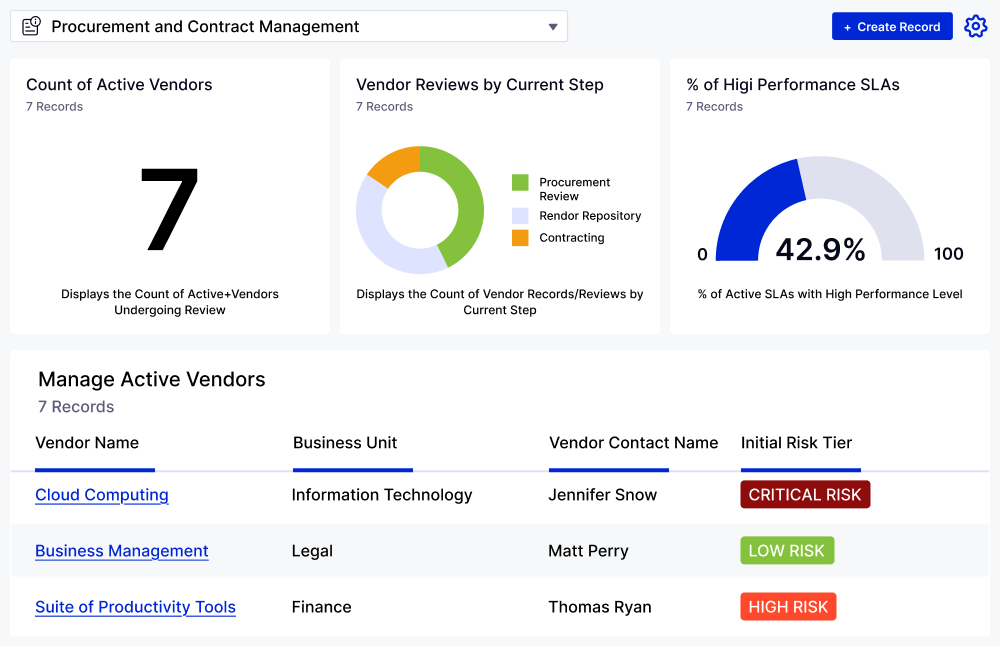Screen dimensions: 1000x646
Task: Click the green Procurement Review legend swatch
Action: [x=520, y=183]
